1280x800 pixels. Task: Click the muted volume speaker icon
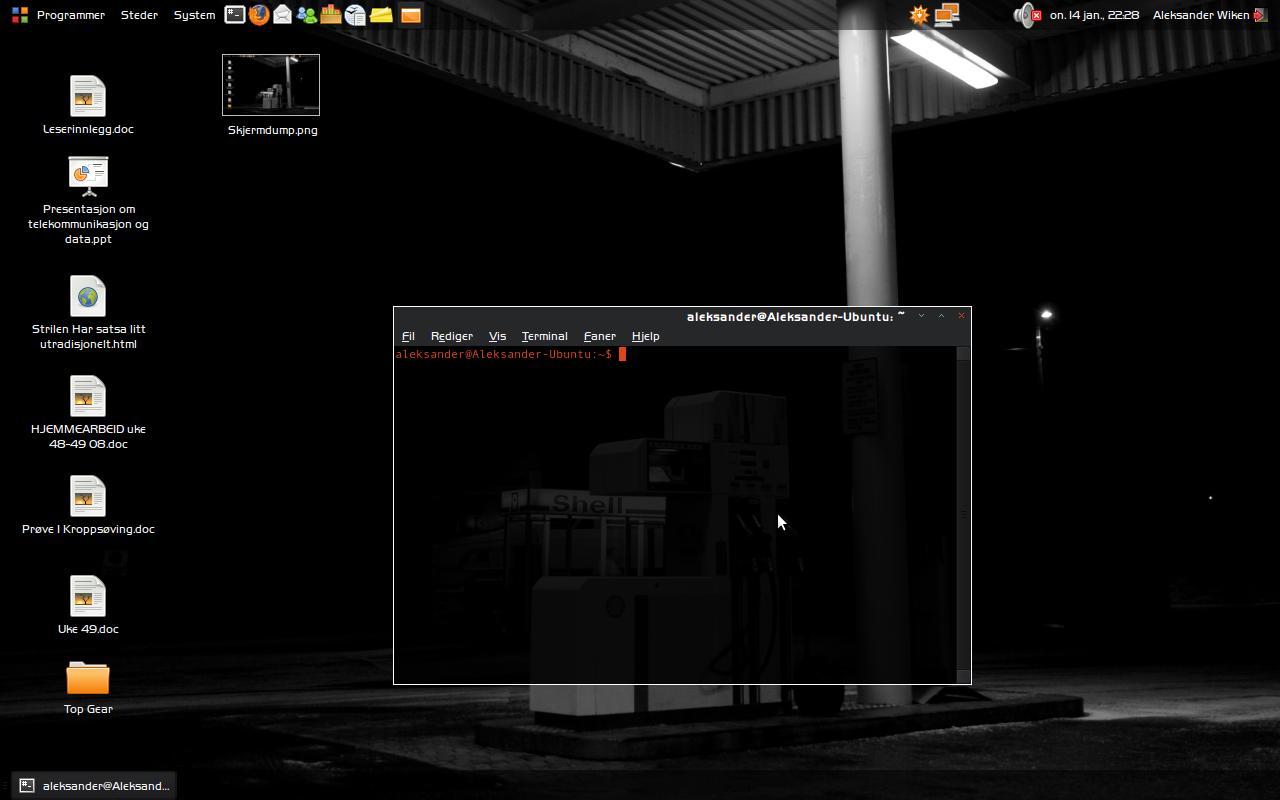click(1028, 14)
